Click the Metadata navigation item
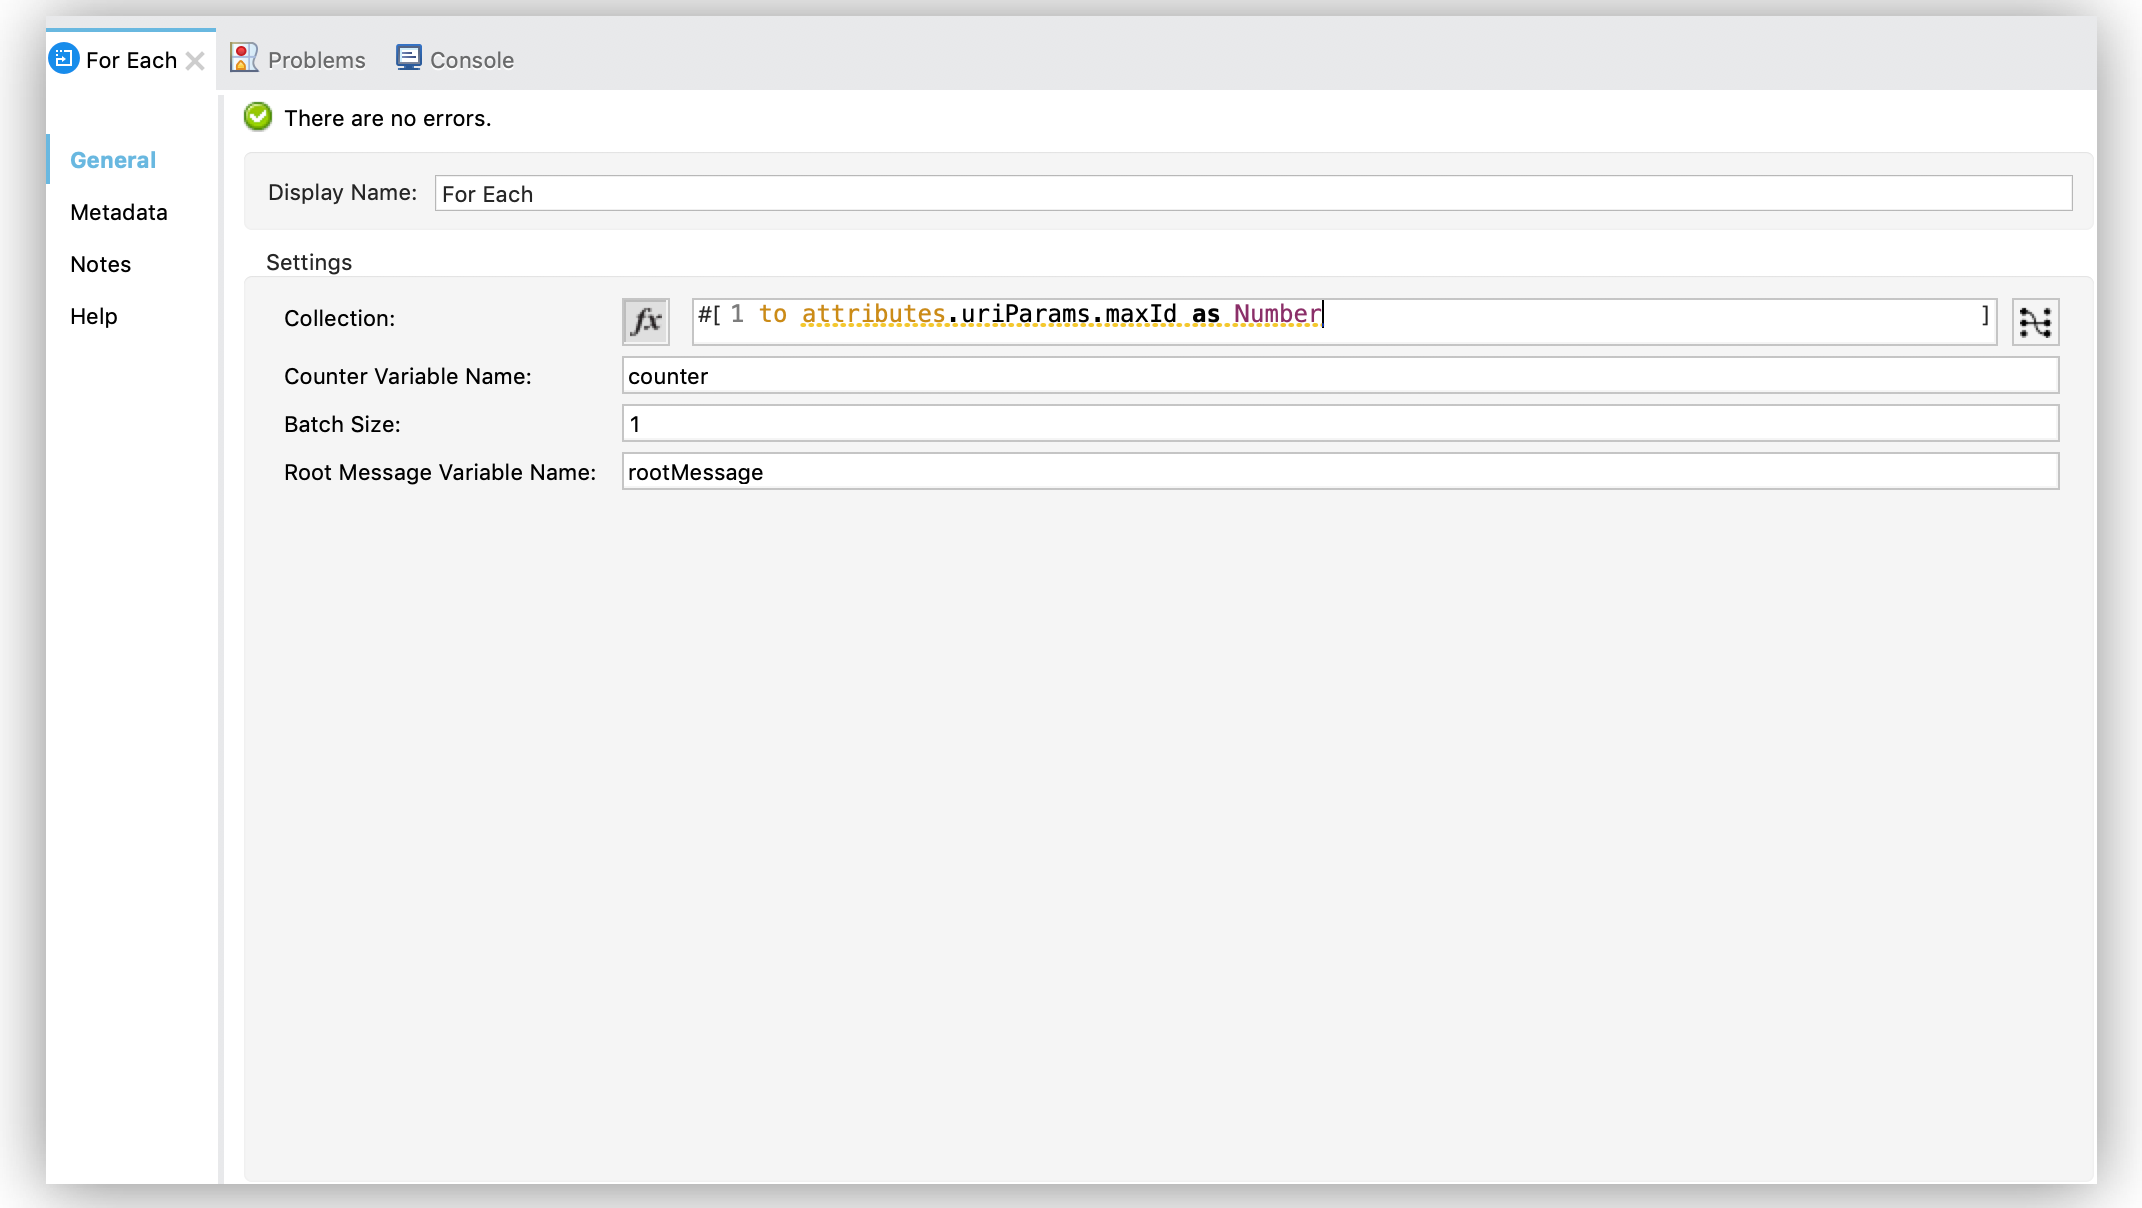Image resolution: width=2142 pixels, height=1208 pixels. click(119, 212)
